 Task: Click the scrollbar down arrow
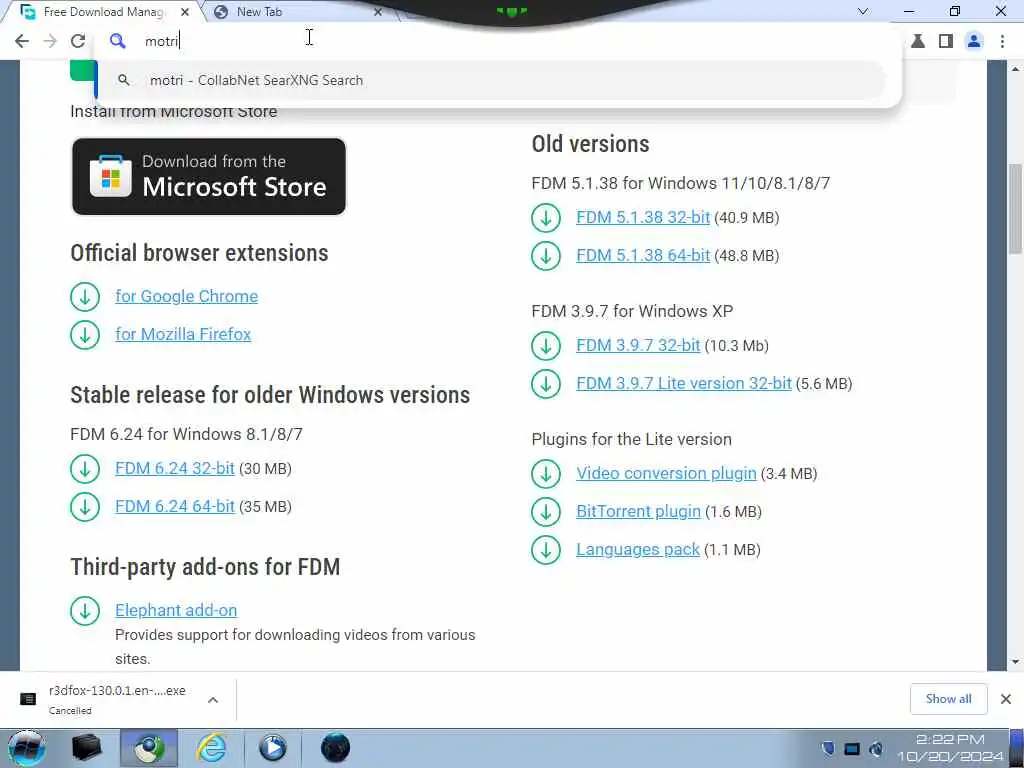[x=1015, y=662]
